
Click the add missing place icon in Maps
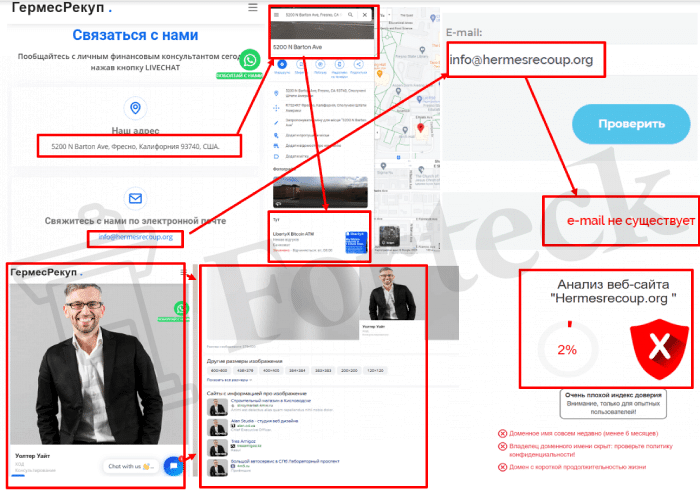pyautogui.click(x=276, y=135)
